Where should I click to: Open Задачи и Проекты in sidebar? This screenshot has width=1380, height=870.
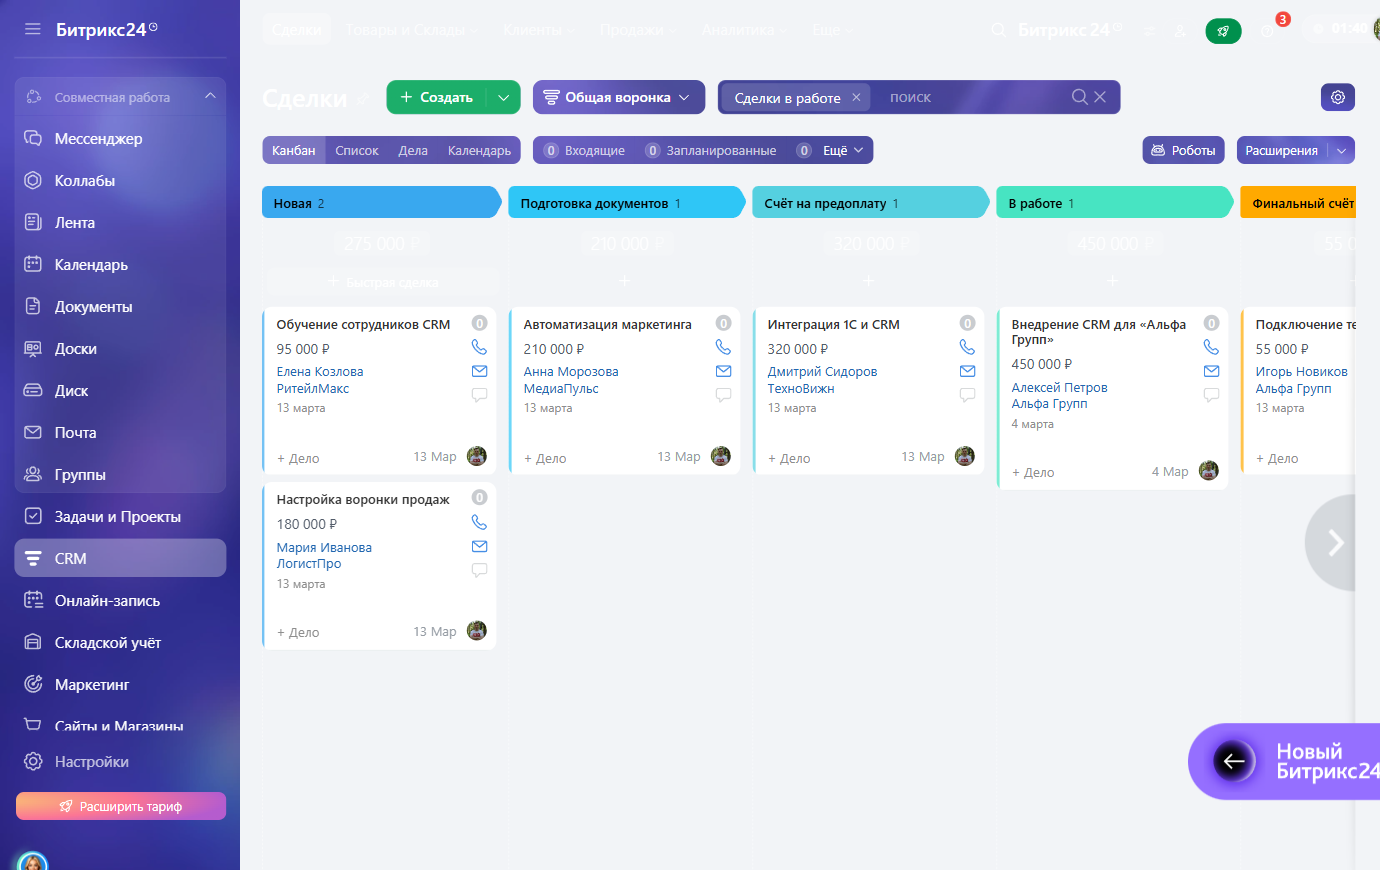coord(120,517)
